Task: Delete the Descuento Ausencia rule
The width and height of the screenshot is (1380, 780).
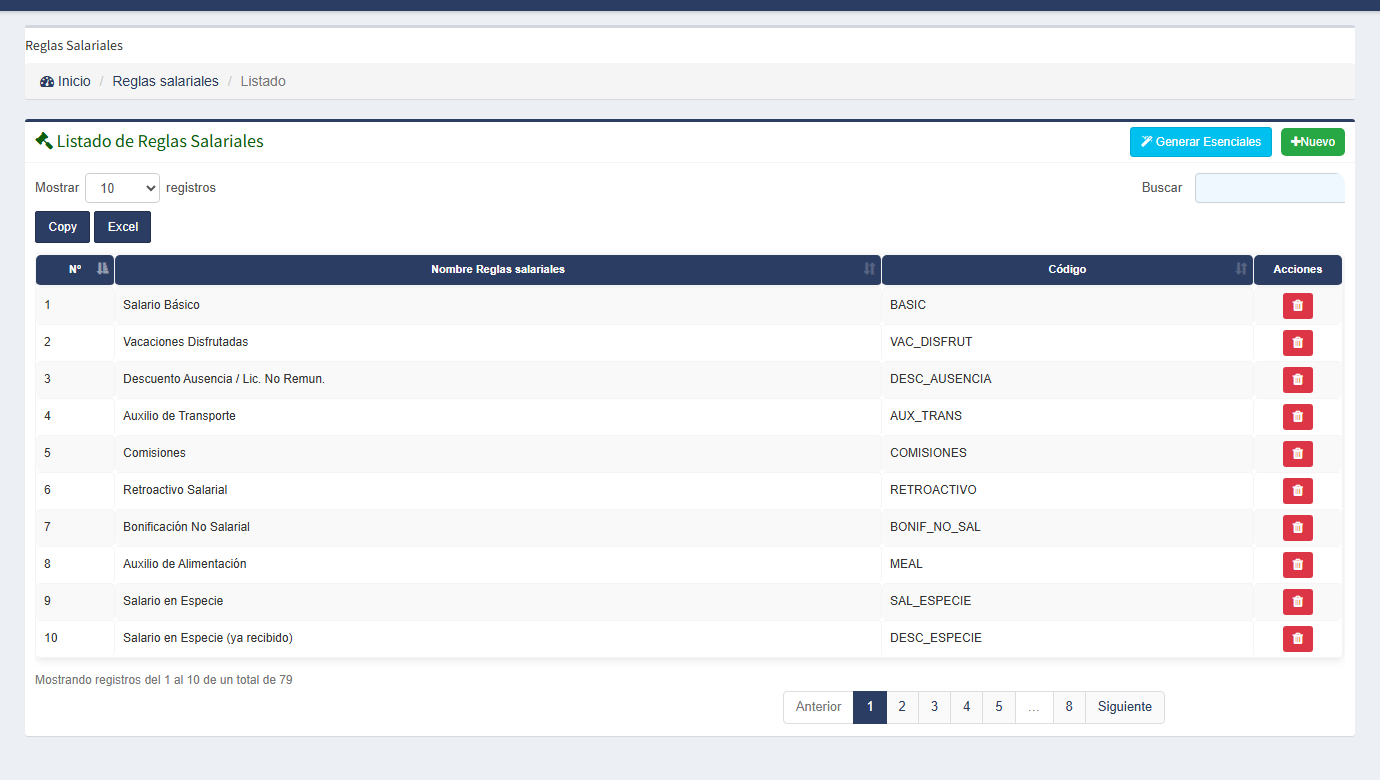Action: (x=1297, y=380)
